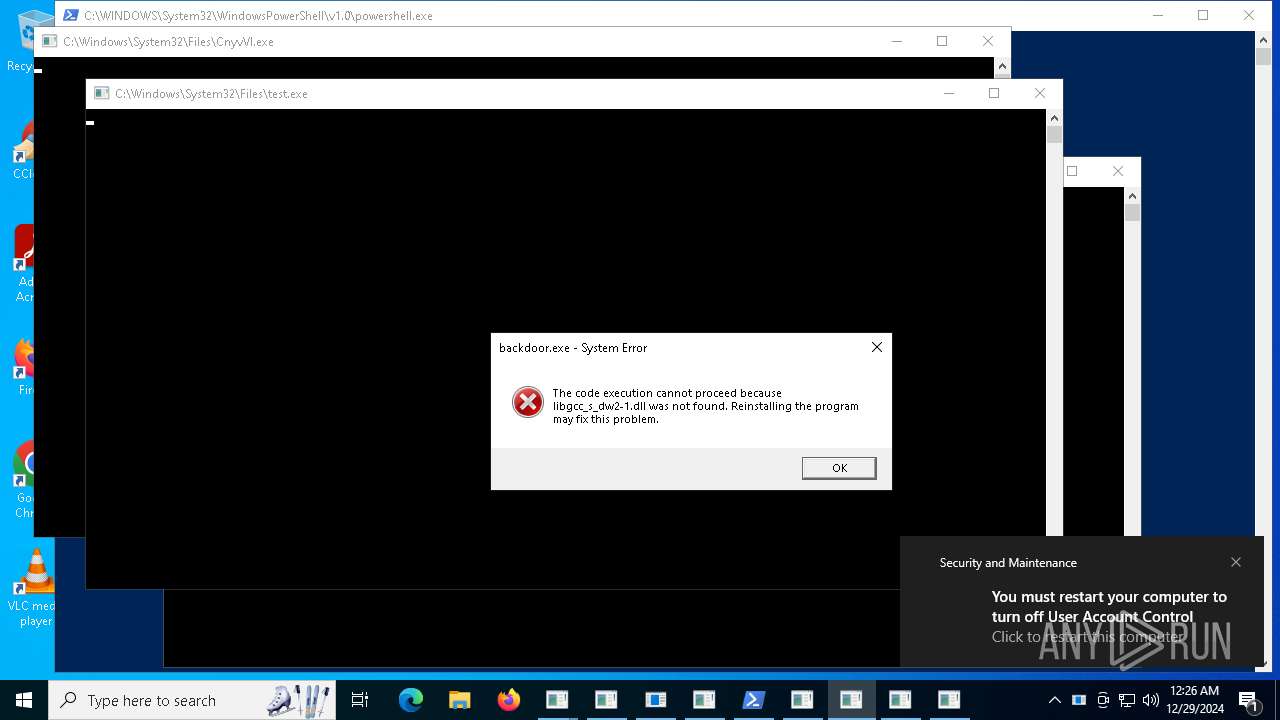
Task: Maximize the CnyvVI.exe console window
Action: (942, 41)
